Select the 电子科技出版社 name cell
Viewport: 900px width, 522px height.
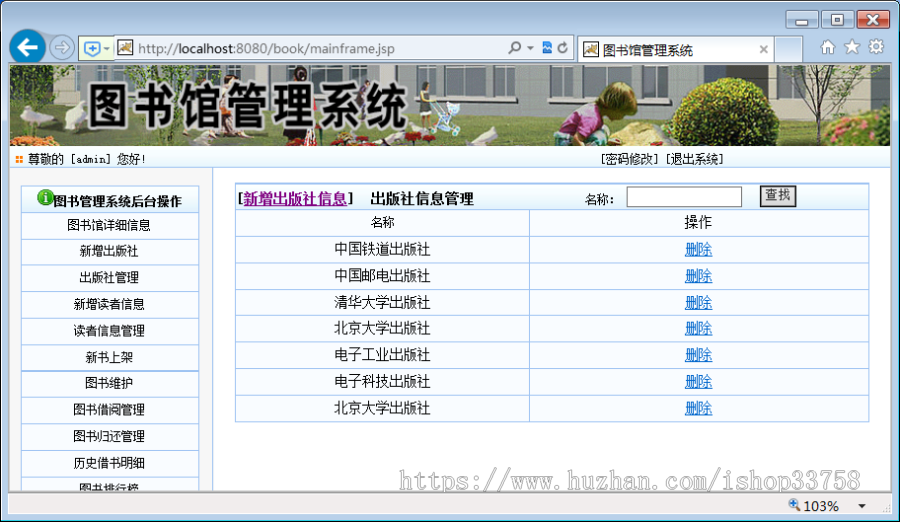[382, 382]
